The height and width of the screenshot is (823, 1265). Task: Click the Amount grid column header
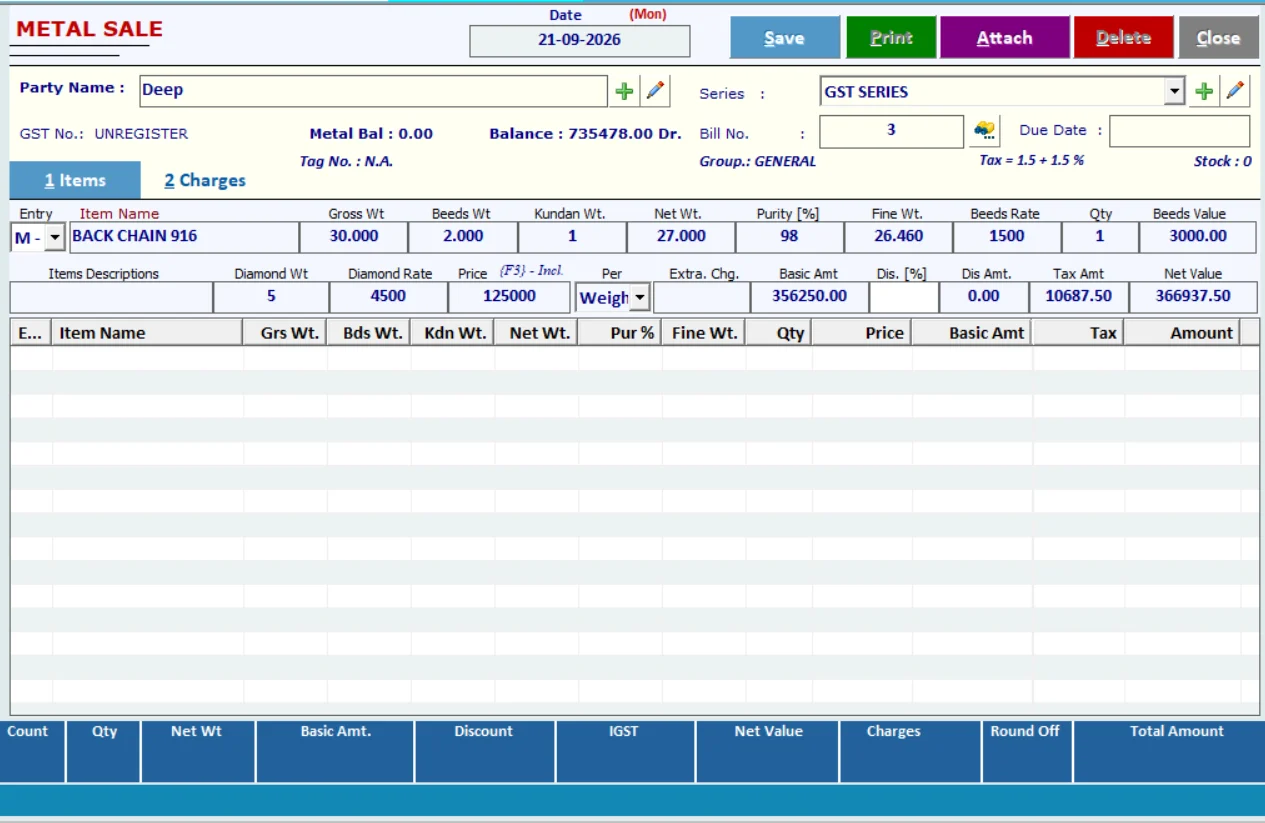tap(1182, 333)
